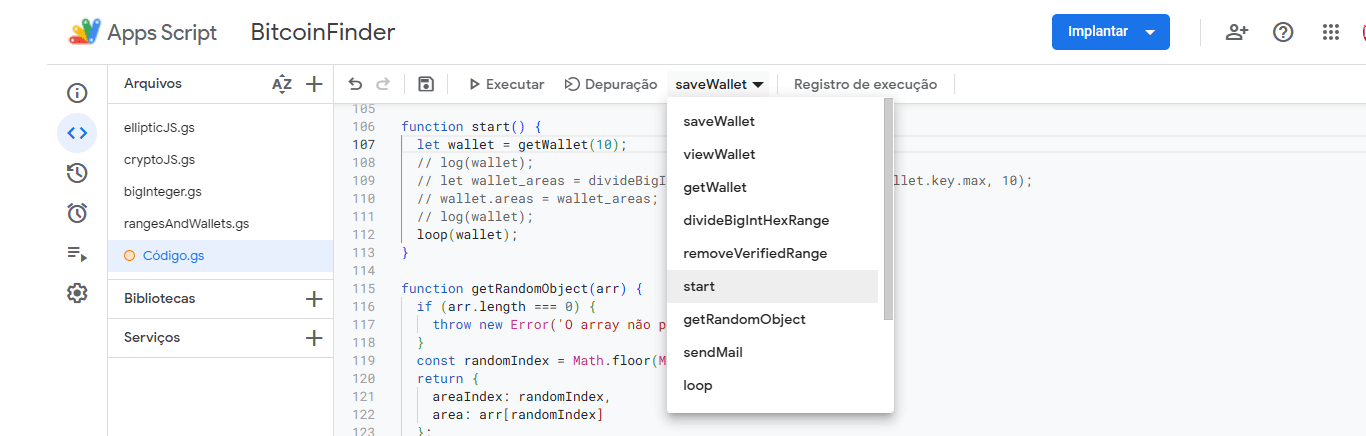Viewport: 1366px width, 436px height.
Task: Collapse the saveWallet function selector
Action: pyautogui.click(x=719, y=85)
